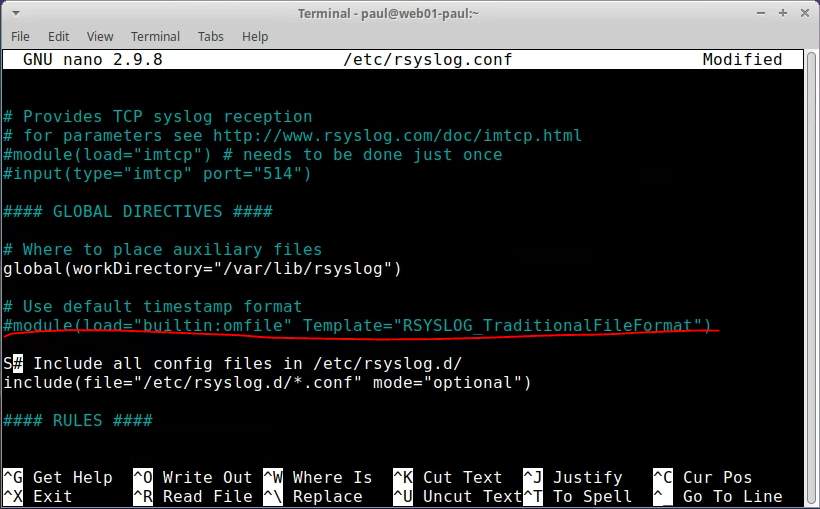Click the terminal's vertical scrollbar
The image size is (820, 509).
click(812, 270)
